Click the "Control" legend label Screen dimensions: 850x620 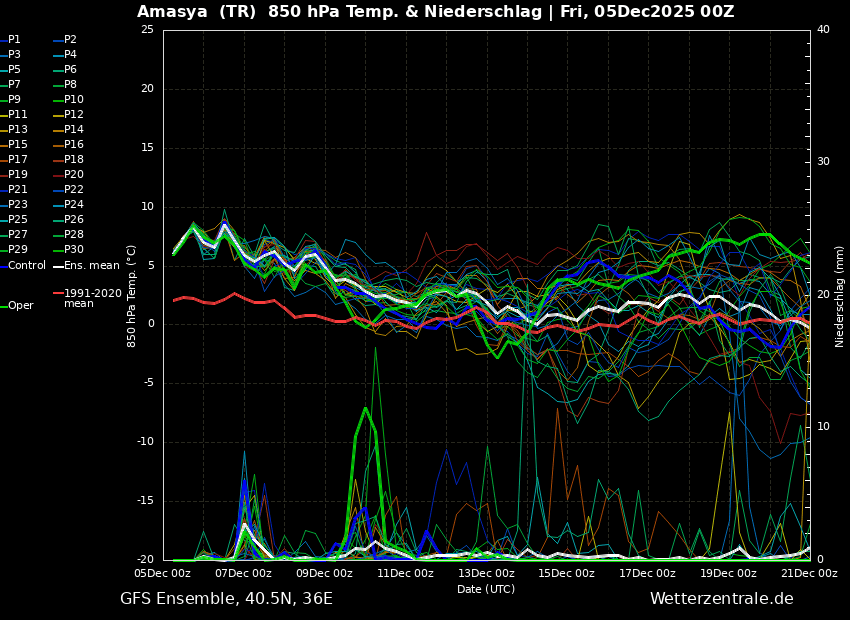[27, 266]
